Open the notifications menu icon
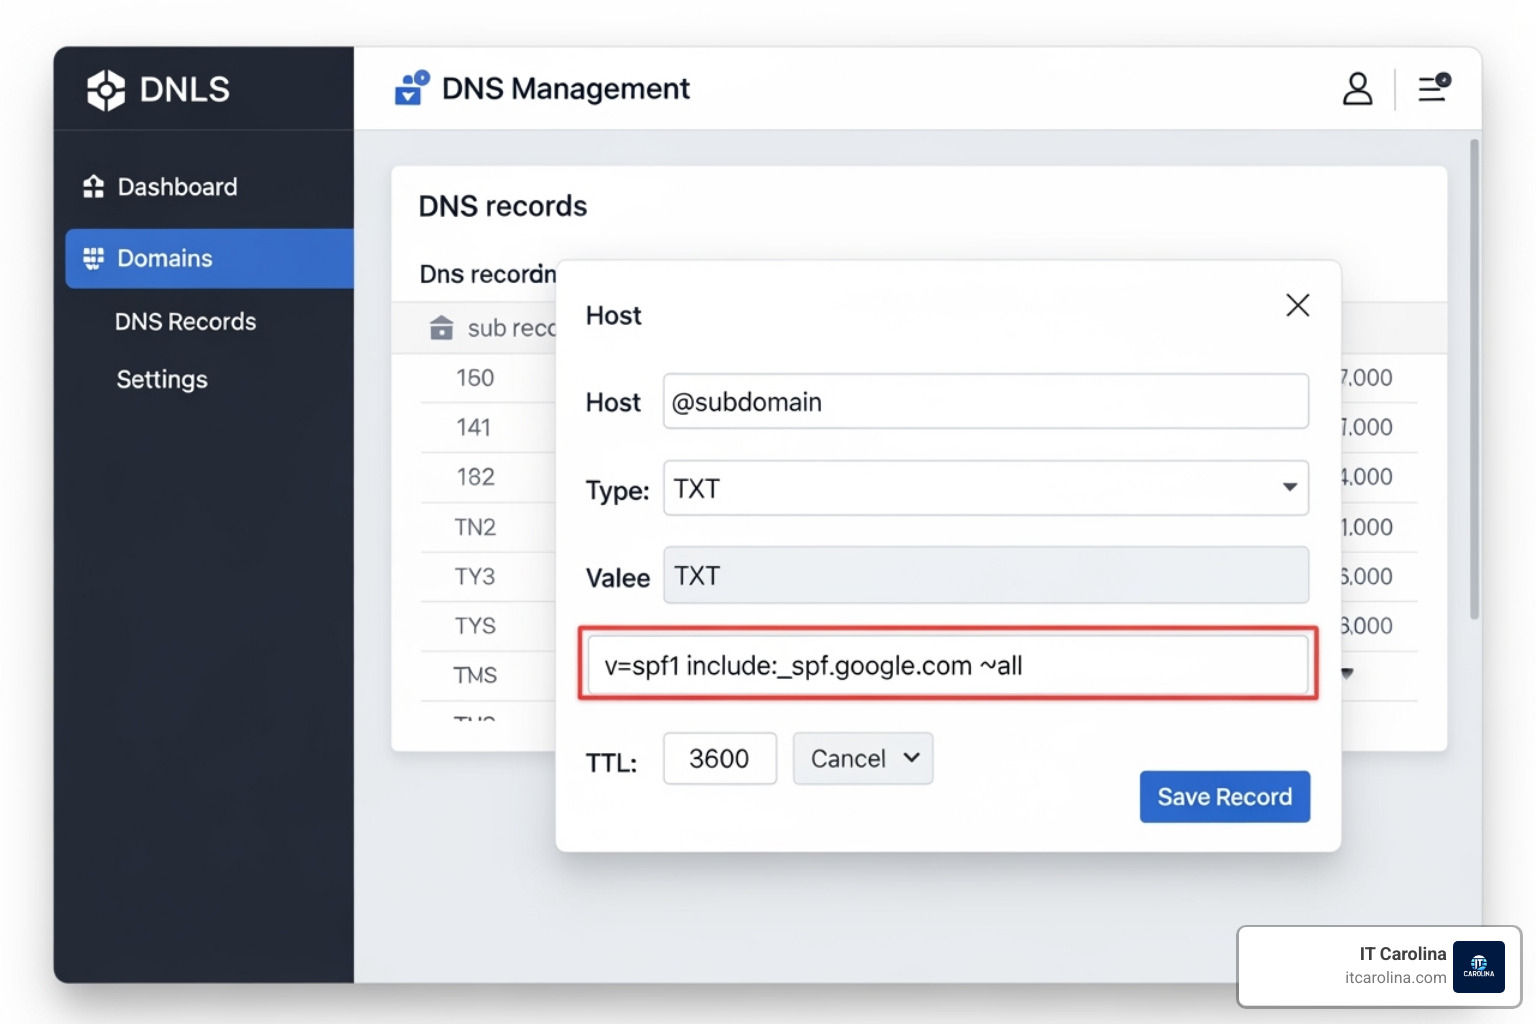1536x1024 pixels. click(x=1434, y=88)
